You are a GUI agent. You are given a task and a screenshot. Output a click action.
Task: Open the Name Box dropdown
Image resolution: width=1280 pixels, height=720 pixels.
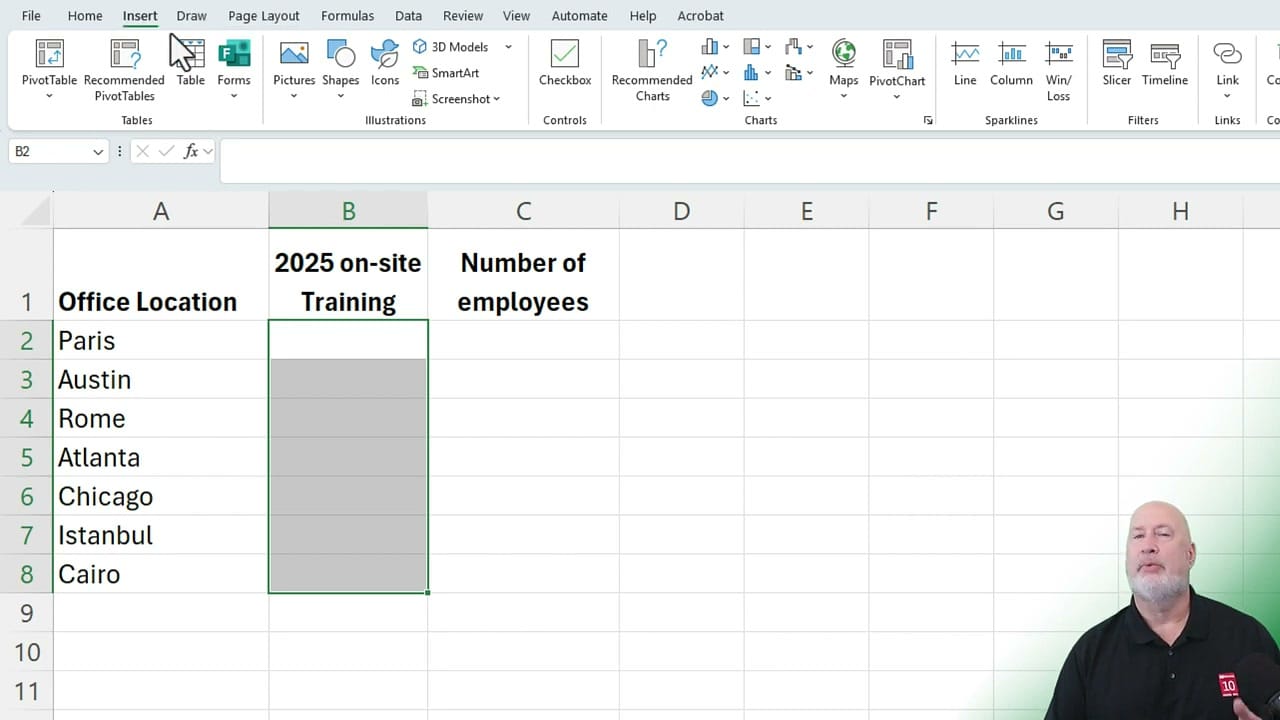pyautogui.click(x=96, y=151)
